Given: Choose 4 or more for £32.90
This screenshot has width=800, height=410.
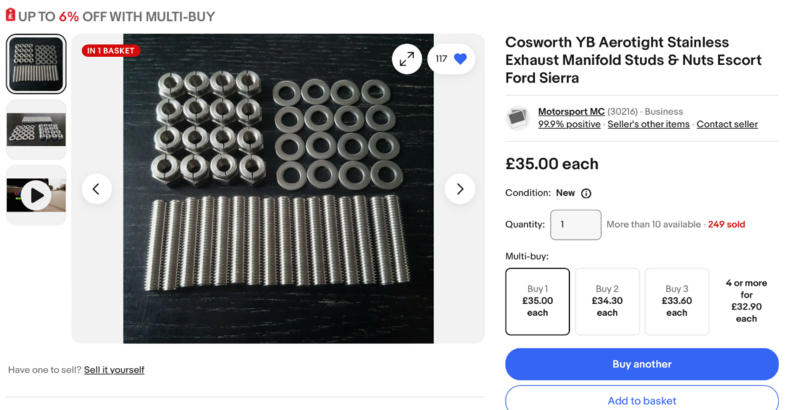Looking at the screenshot, I should coord(746,301).
